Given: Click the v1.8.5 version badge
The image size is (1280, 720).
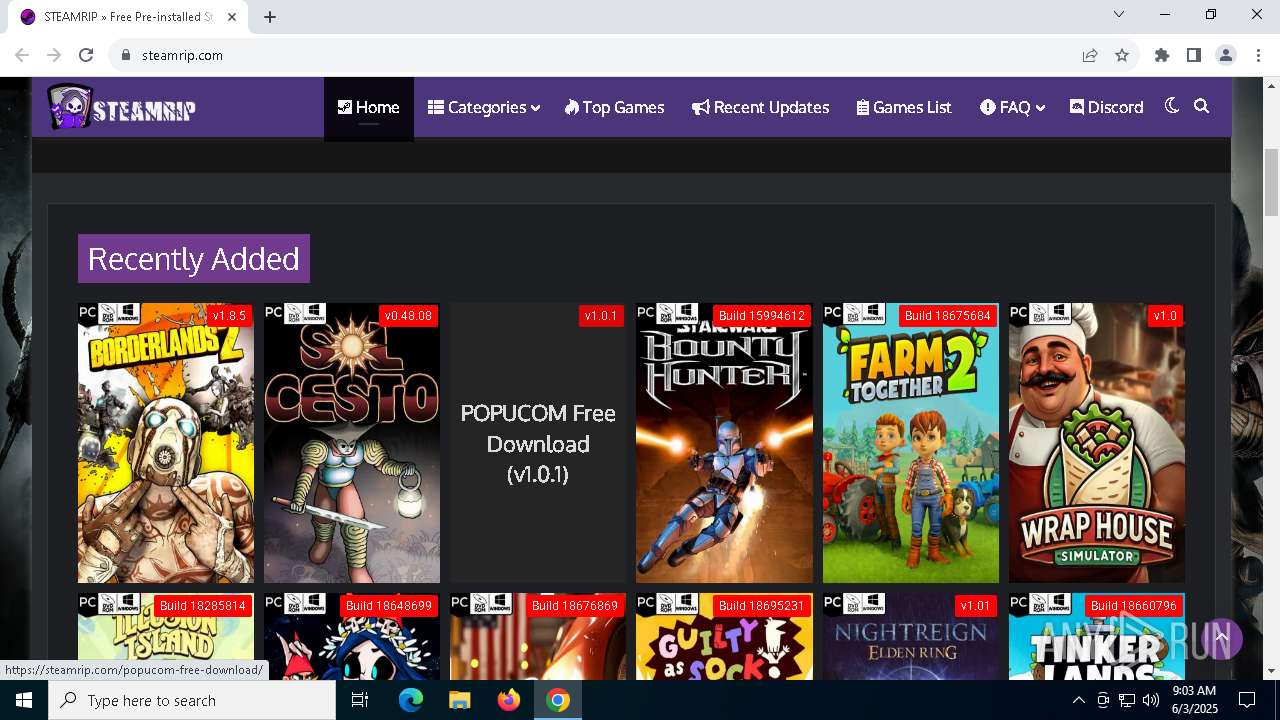Looking at the screenshot, I should click(x=229, y=315).
